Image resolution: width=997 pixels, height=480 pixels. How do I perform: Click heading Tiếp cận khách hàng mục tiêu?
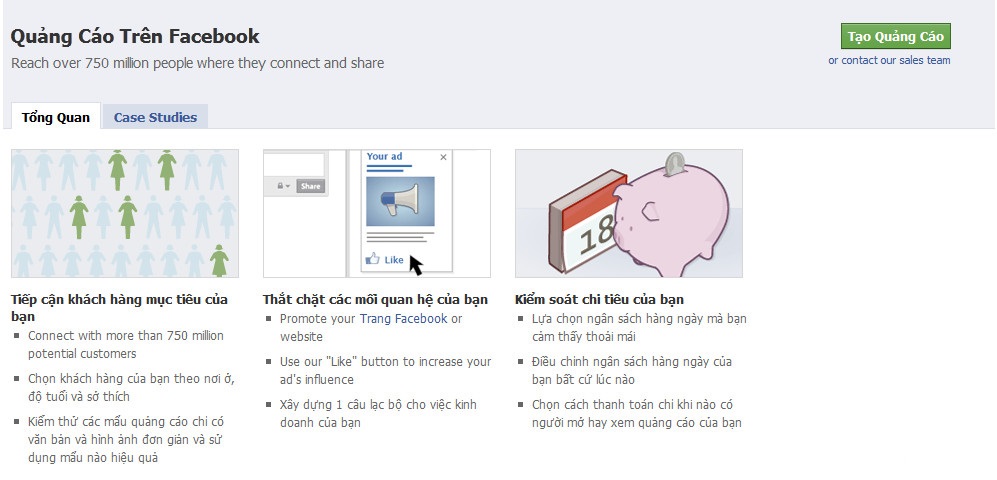[x=120, y=308]
